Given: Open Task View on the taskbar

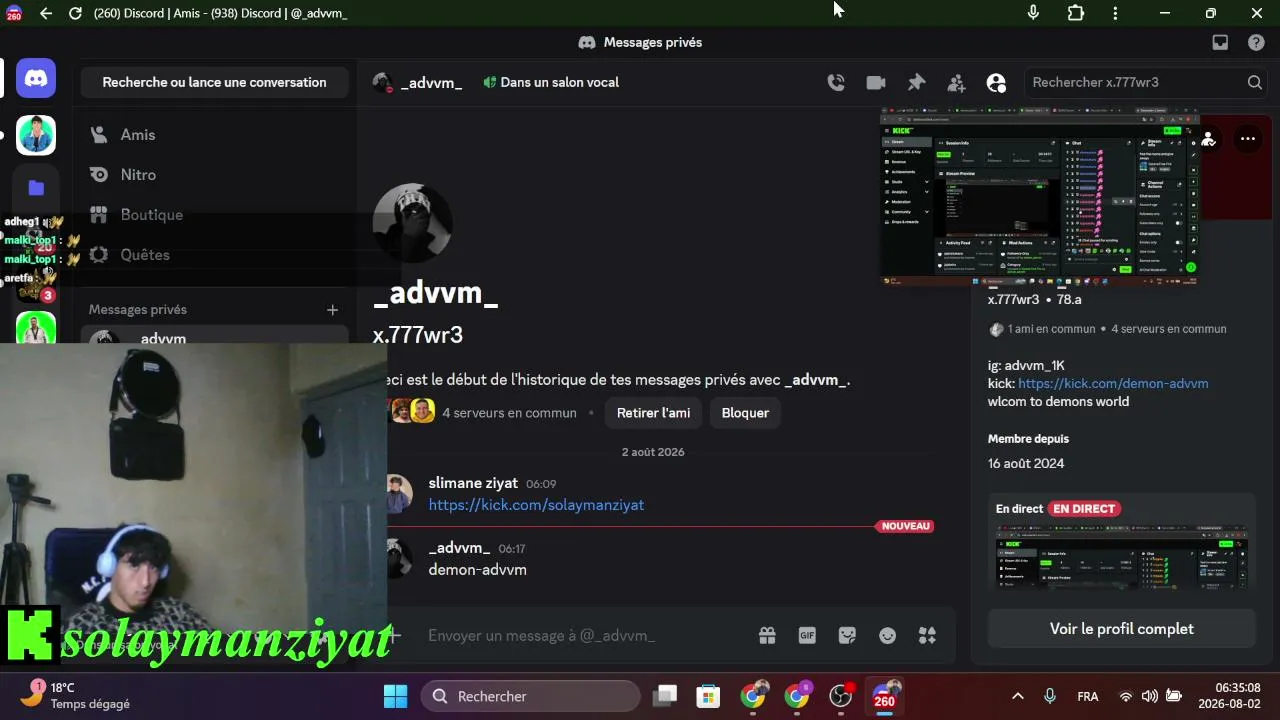Looking at the screenshot, I should click(x=665, y=696).
